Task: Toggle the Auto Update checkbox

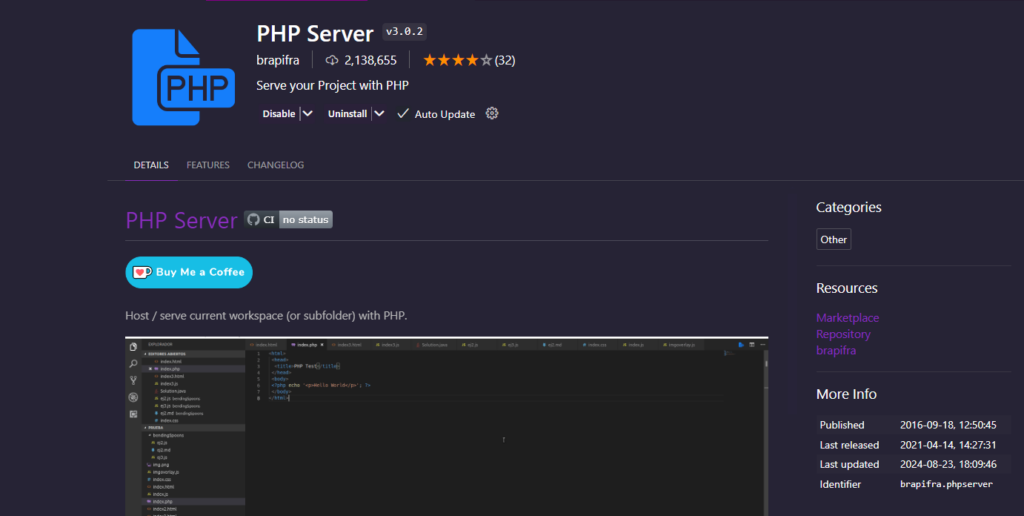Action: (403, 114)
